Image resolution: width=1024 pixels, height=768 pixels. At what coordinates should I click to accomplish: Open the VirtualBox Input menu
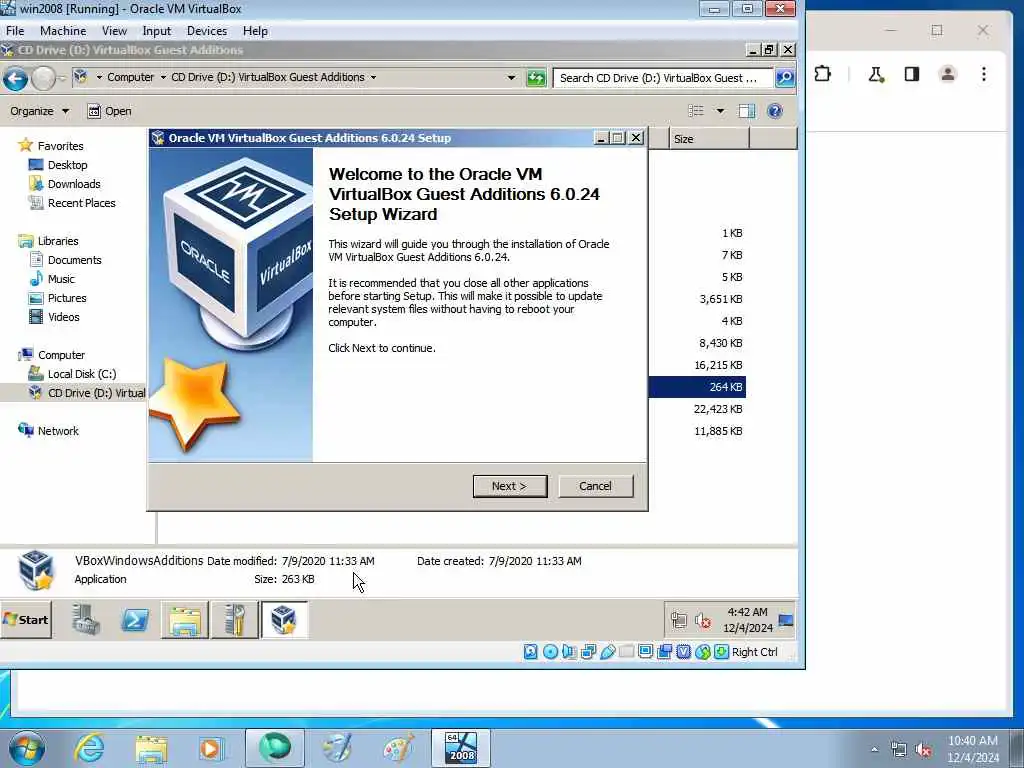tap(157, 31)
